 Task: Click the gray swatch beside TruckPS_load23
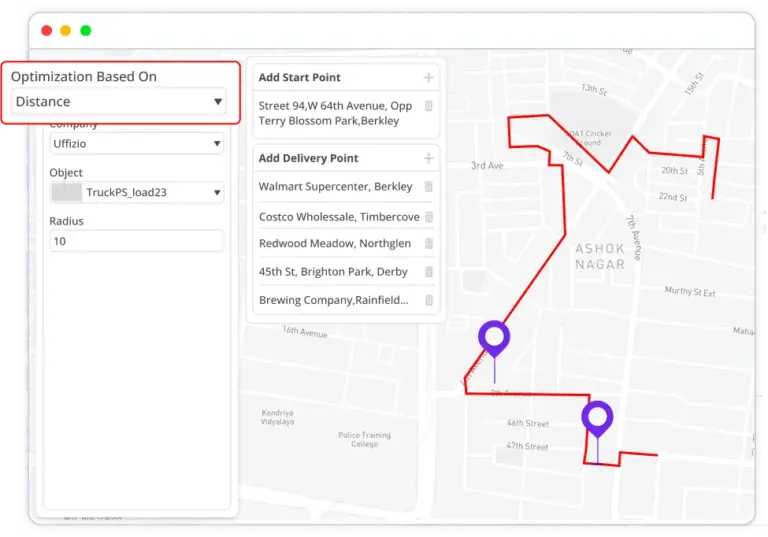[66, 191]
